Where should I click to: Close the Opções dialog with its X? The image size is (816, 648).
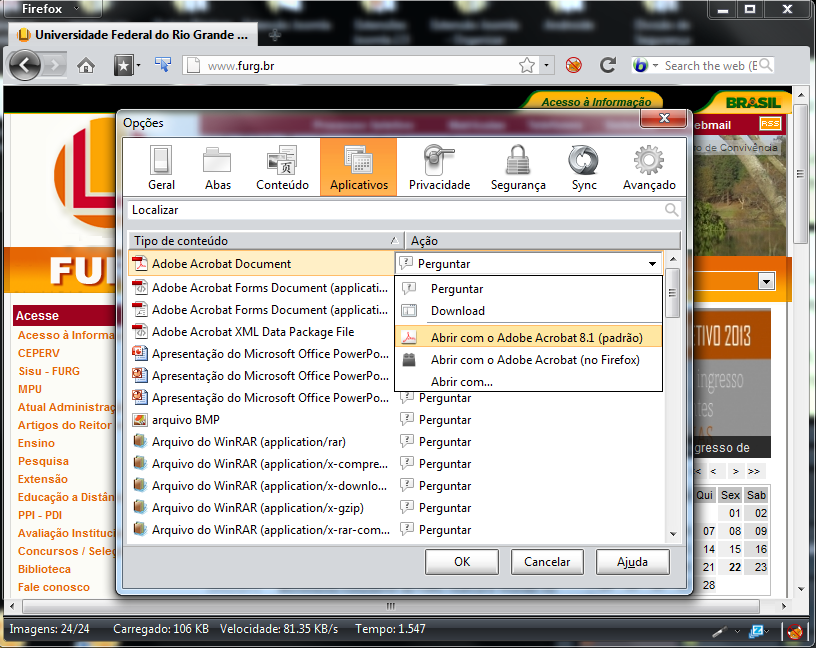pos(664,118)
